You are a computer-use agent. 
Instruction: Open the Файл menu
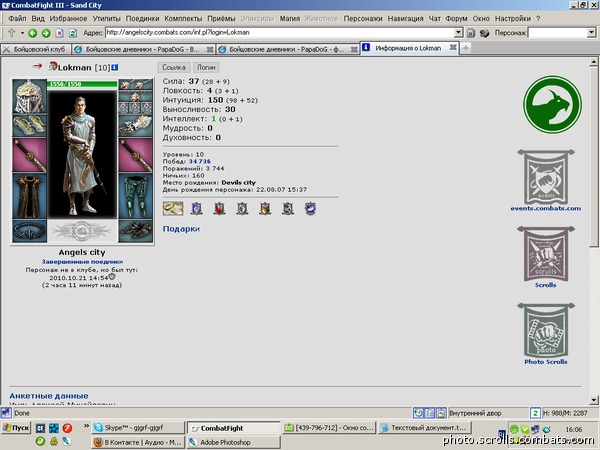coord(17,18)
